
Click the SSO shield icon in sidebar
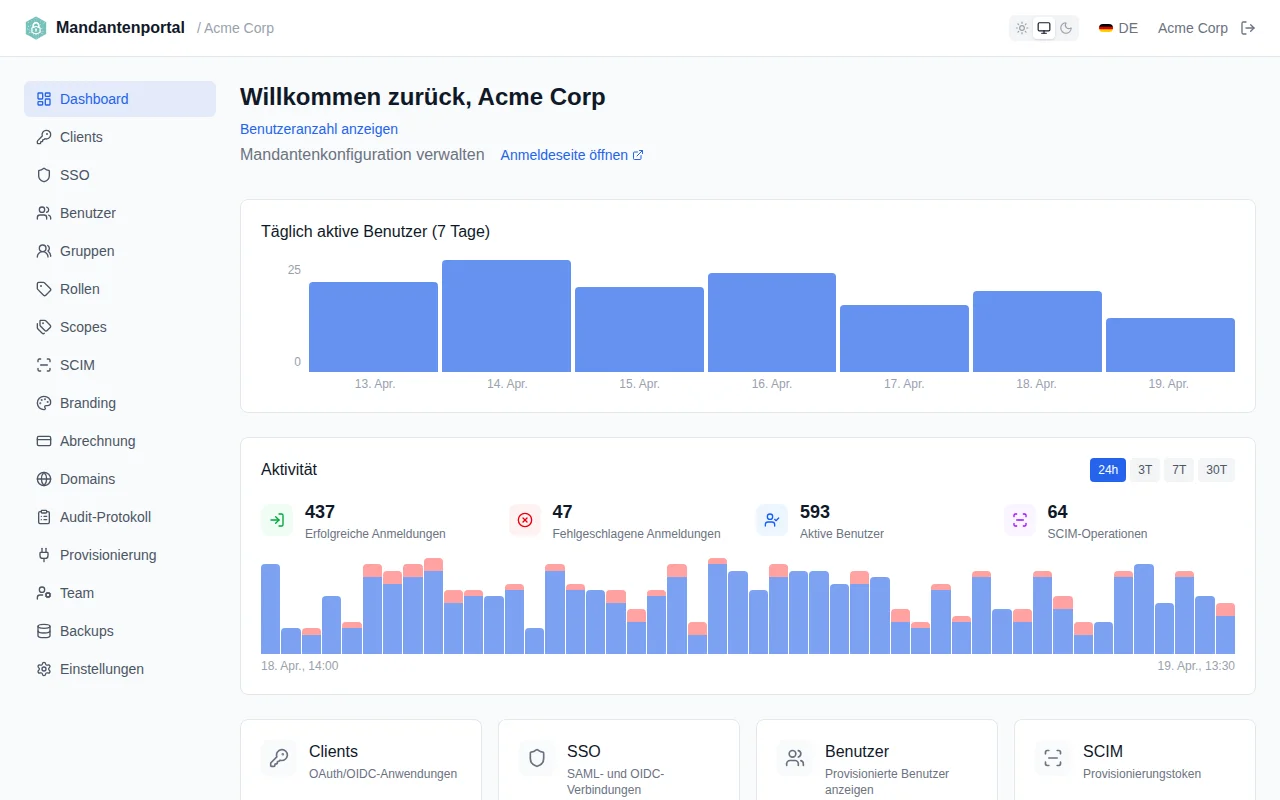point(44,175)
